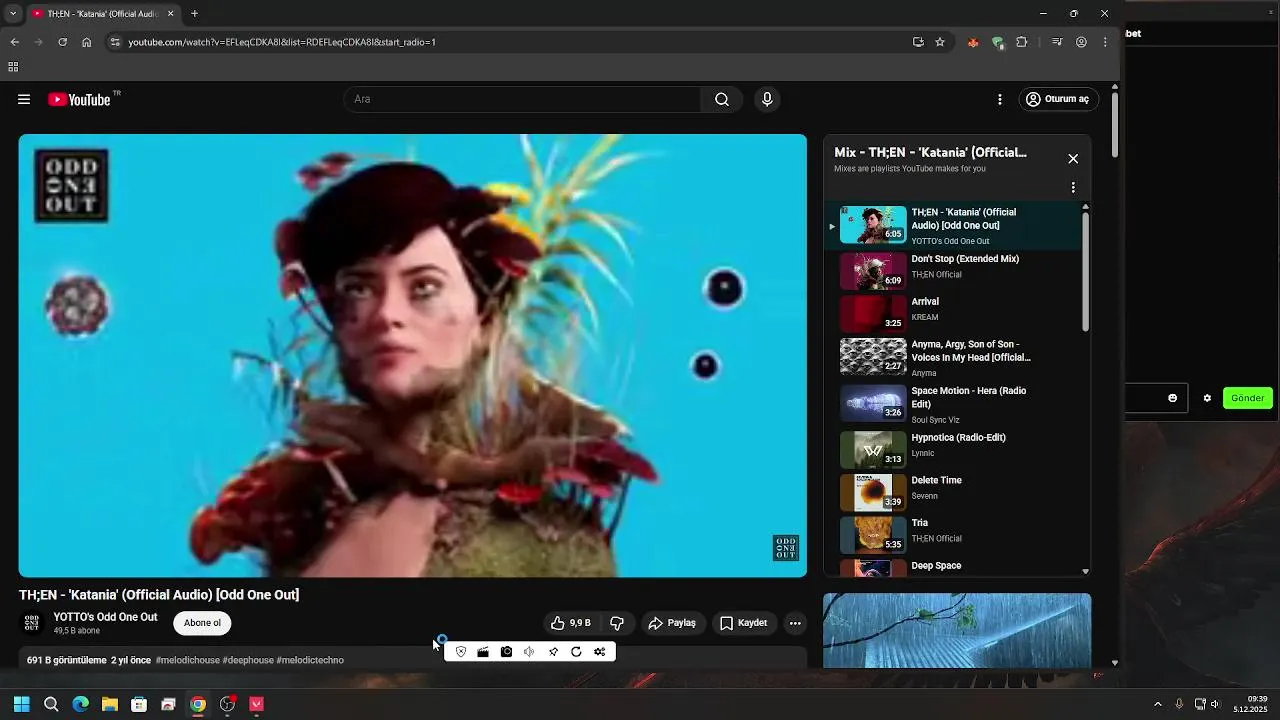The height and width of the screenshot is (720, 1280).
Task: Close the TH;EN Katania tab
Action: click(x=170, y=14)
